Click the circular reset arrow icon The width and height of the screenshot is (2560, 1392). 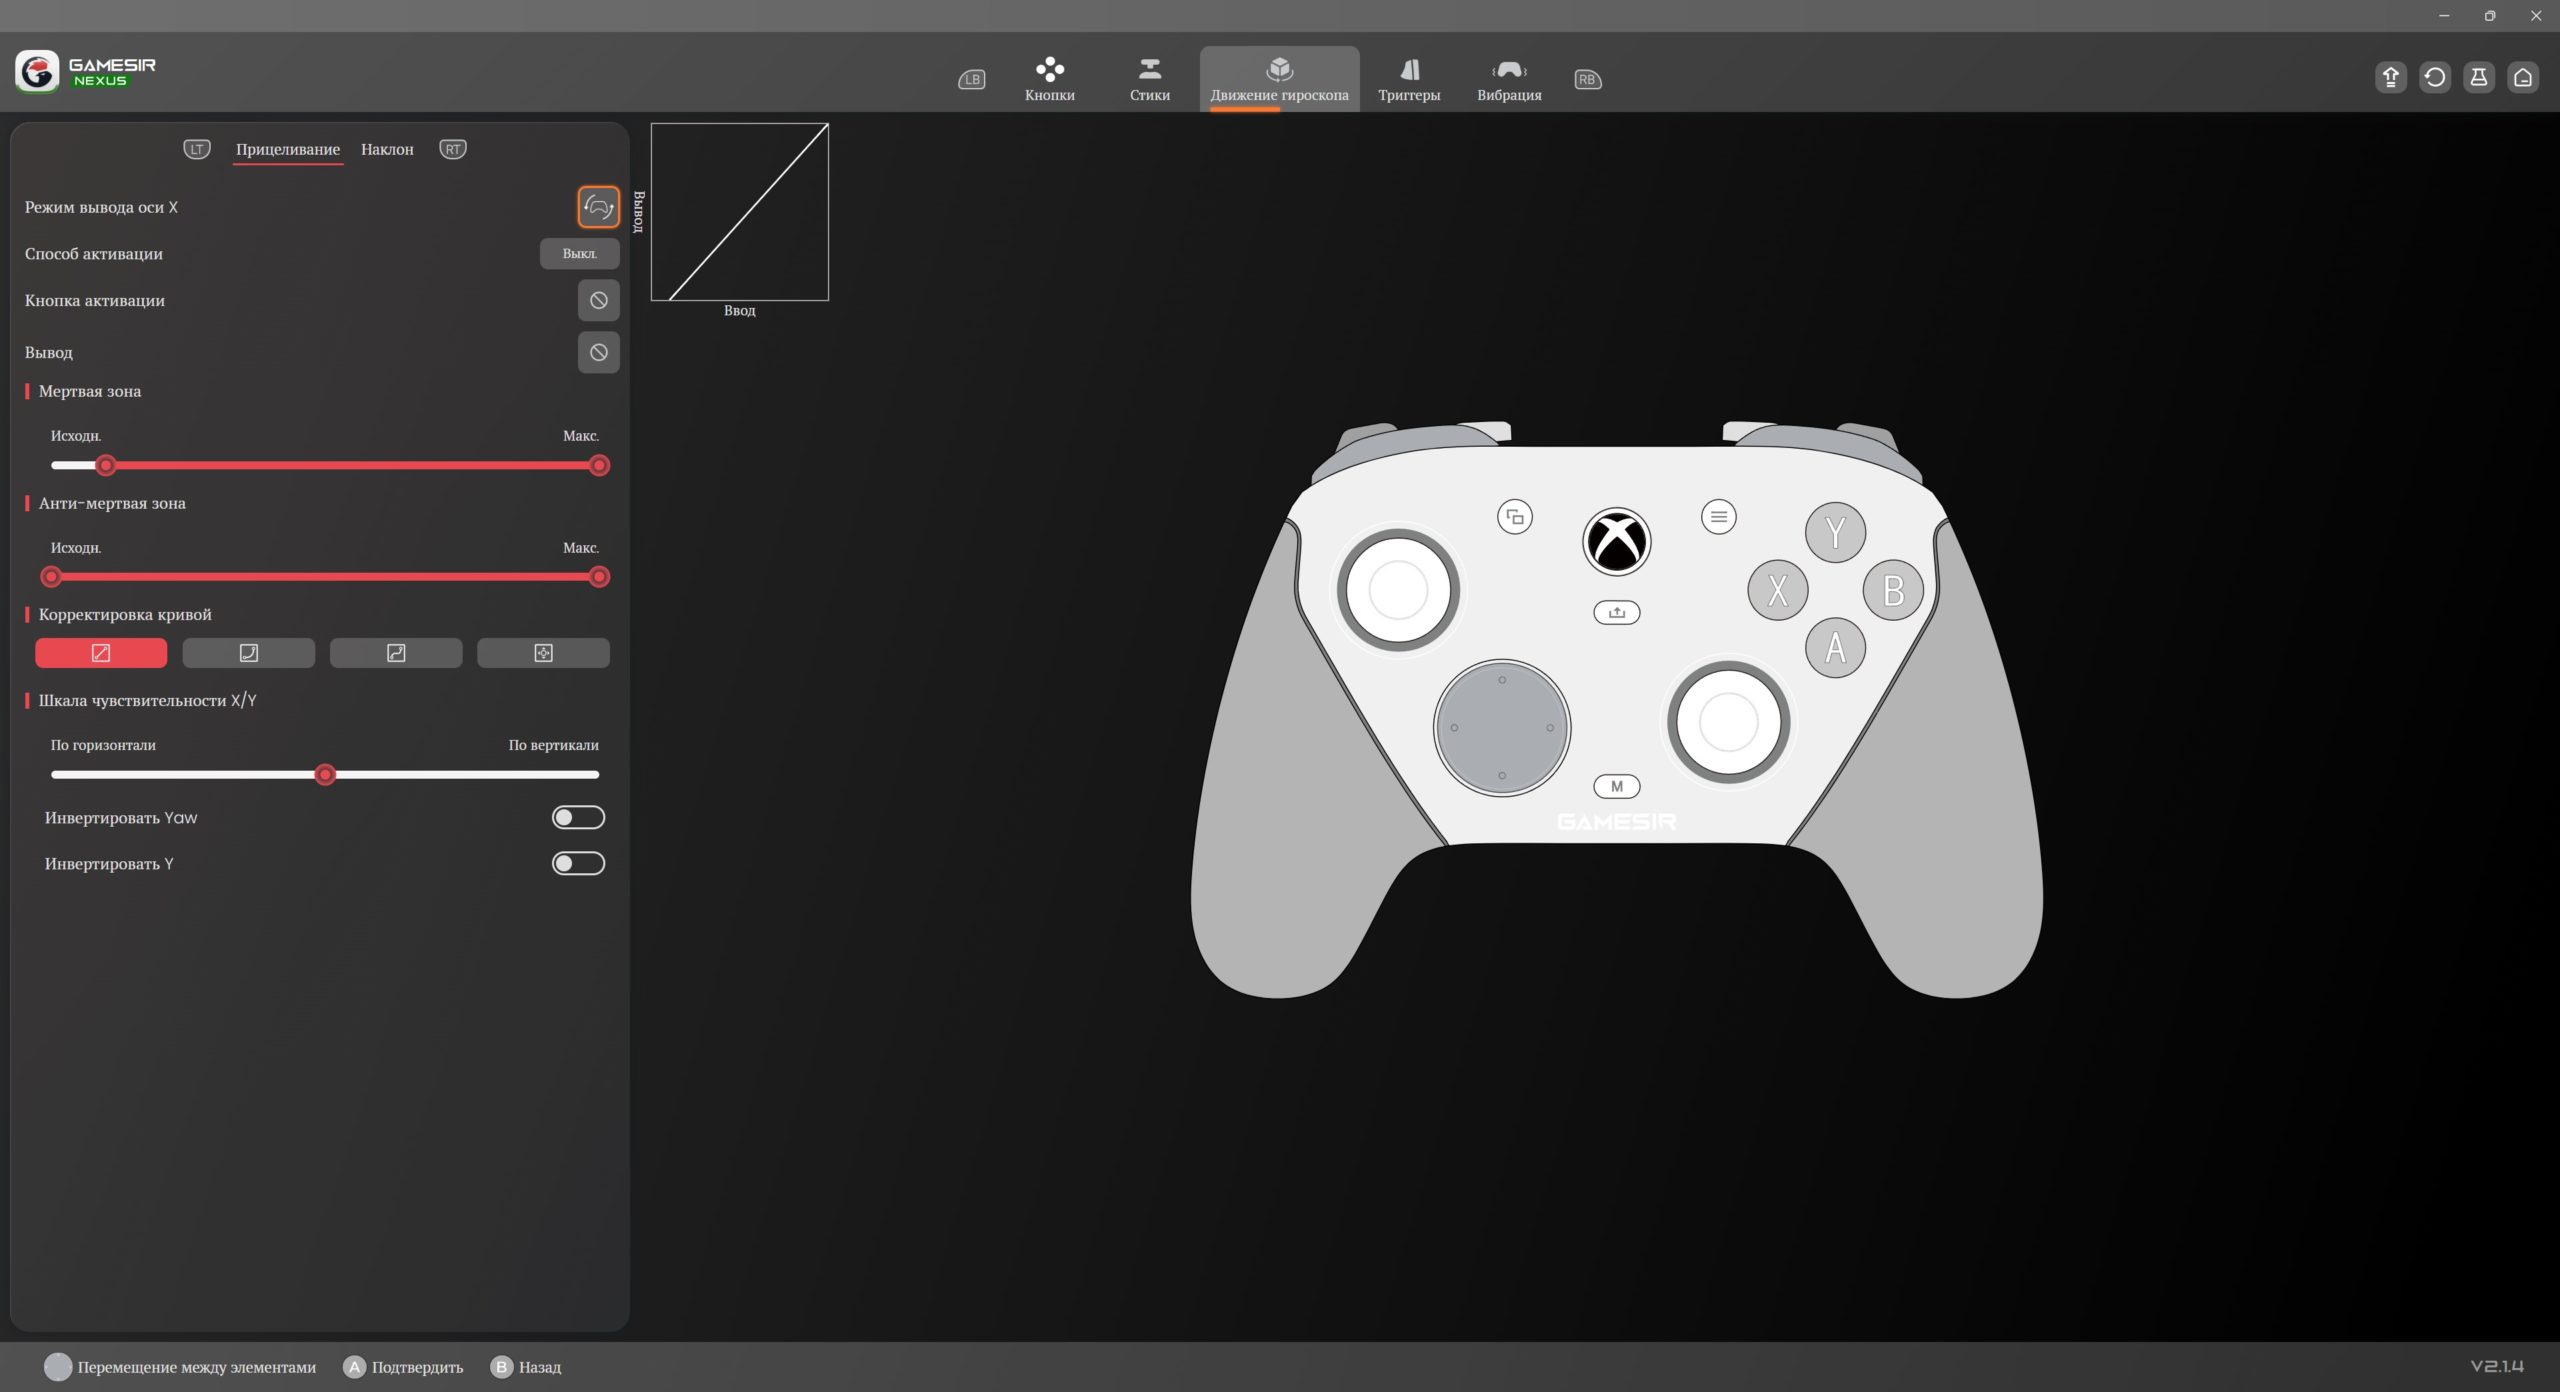(x=2434, y=77)
